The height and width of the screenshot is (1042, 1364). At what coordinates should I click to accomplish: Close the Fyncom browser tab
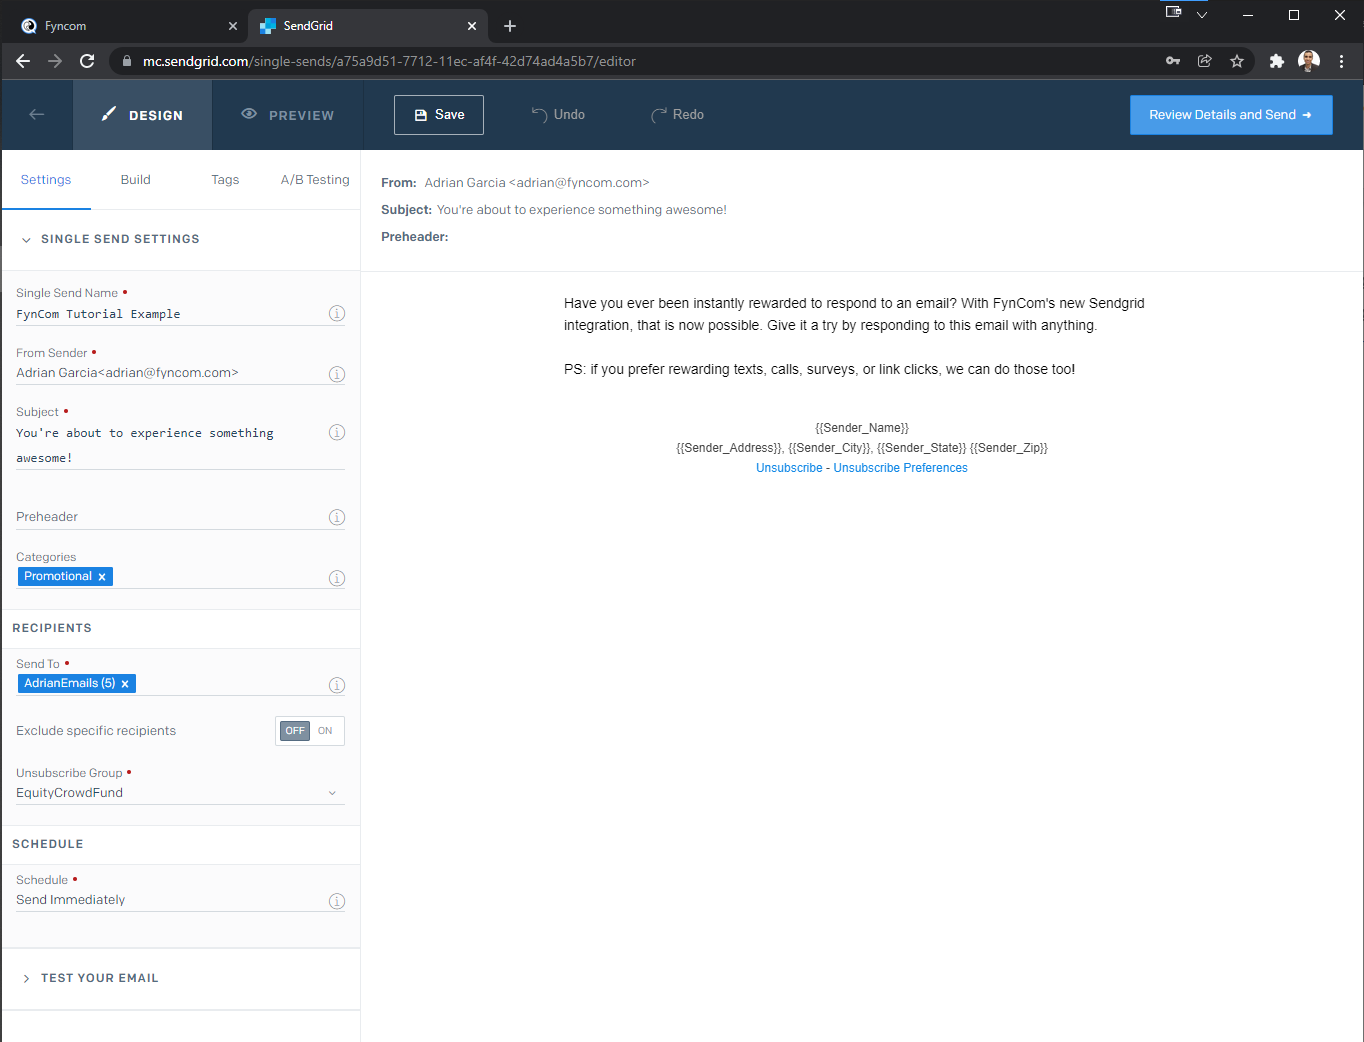click(x=233, y=26)
